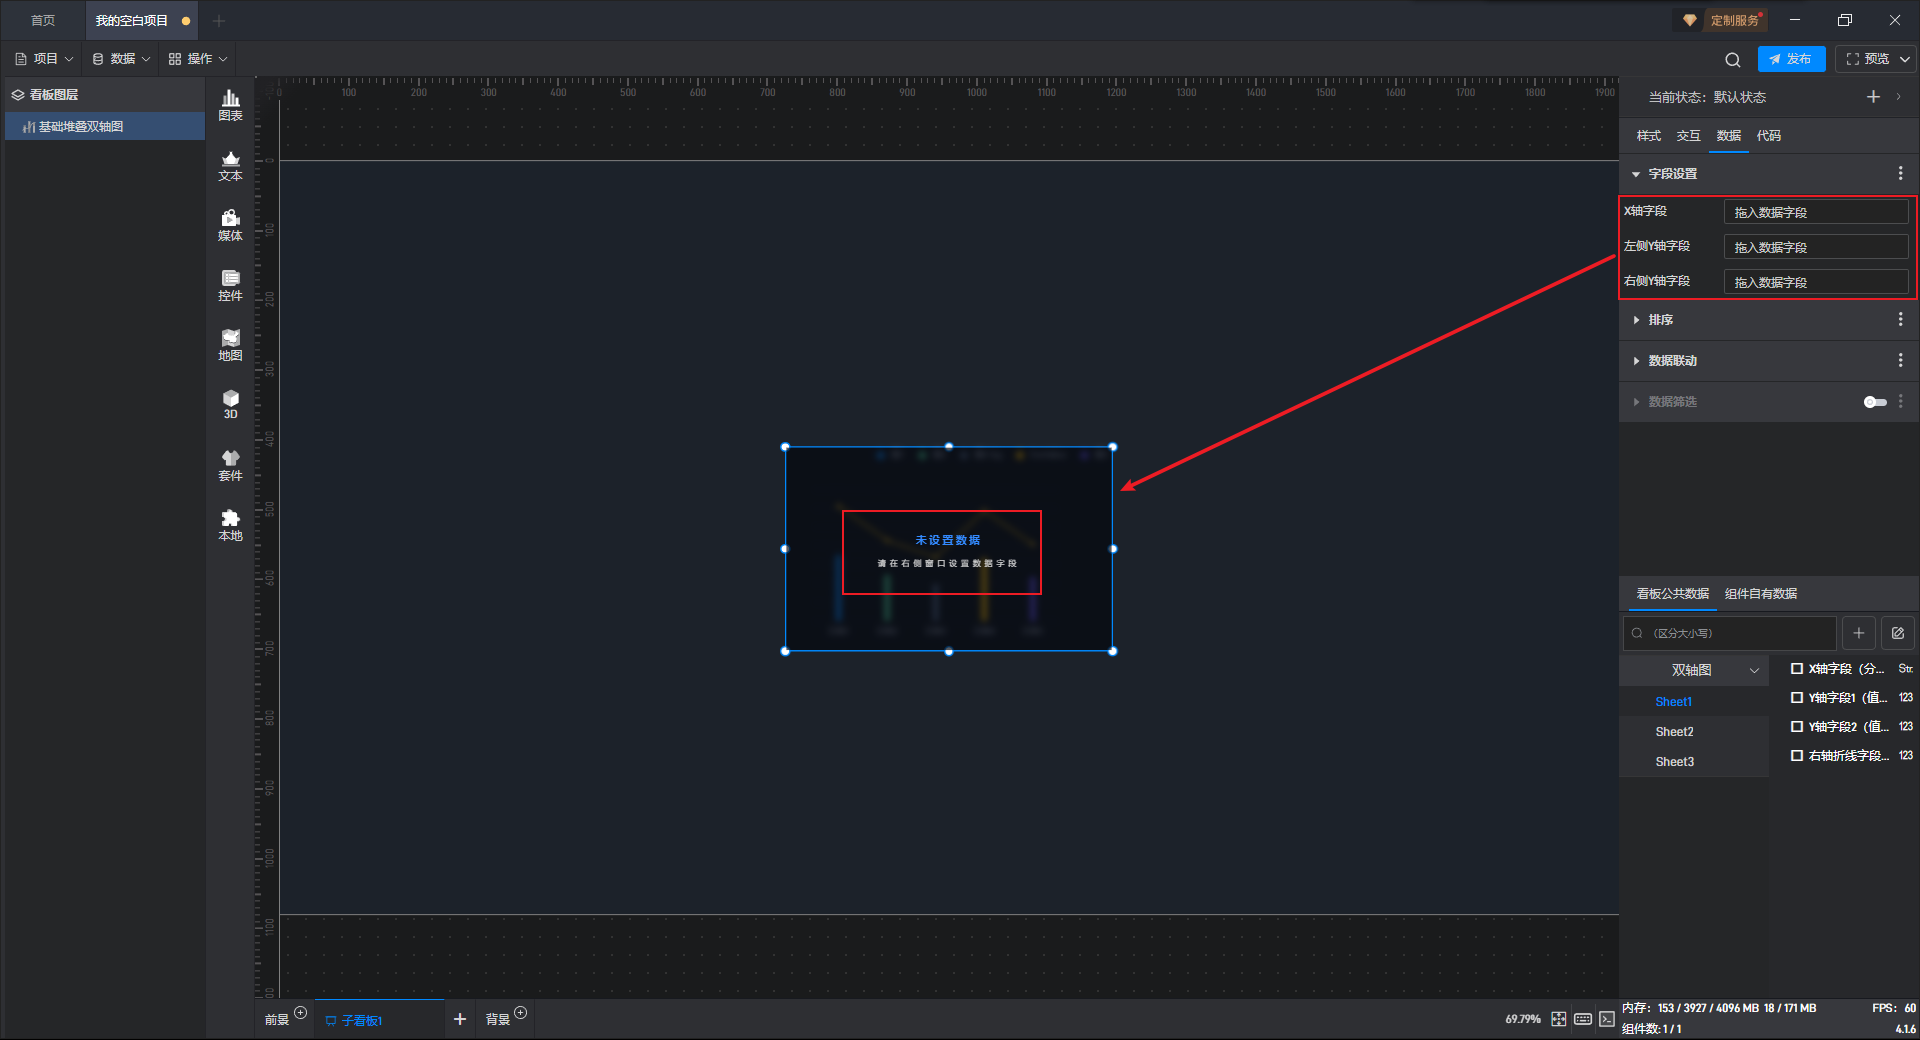Switch to 看板公共数据 tab
The image size is (1920, 1040).
1673,594
